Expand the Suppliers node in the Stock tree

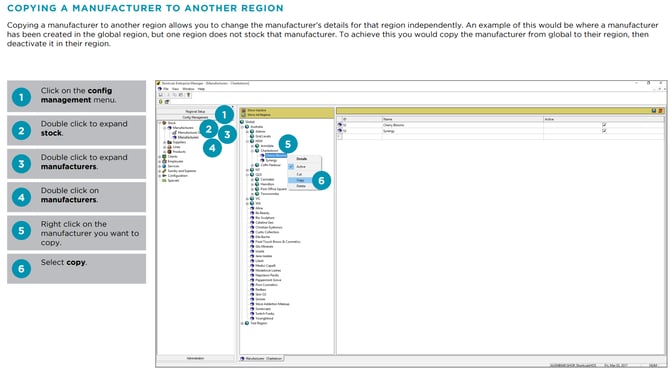(x=165, y=142)
